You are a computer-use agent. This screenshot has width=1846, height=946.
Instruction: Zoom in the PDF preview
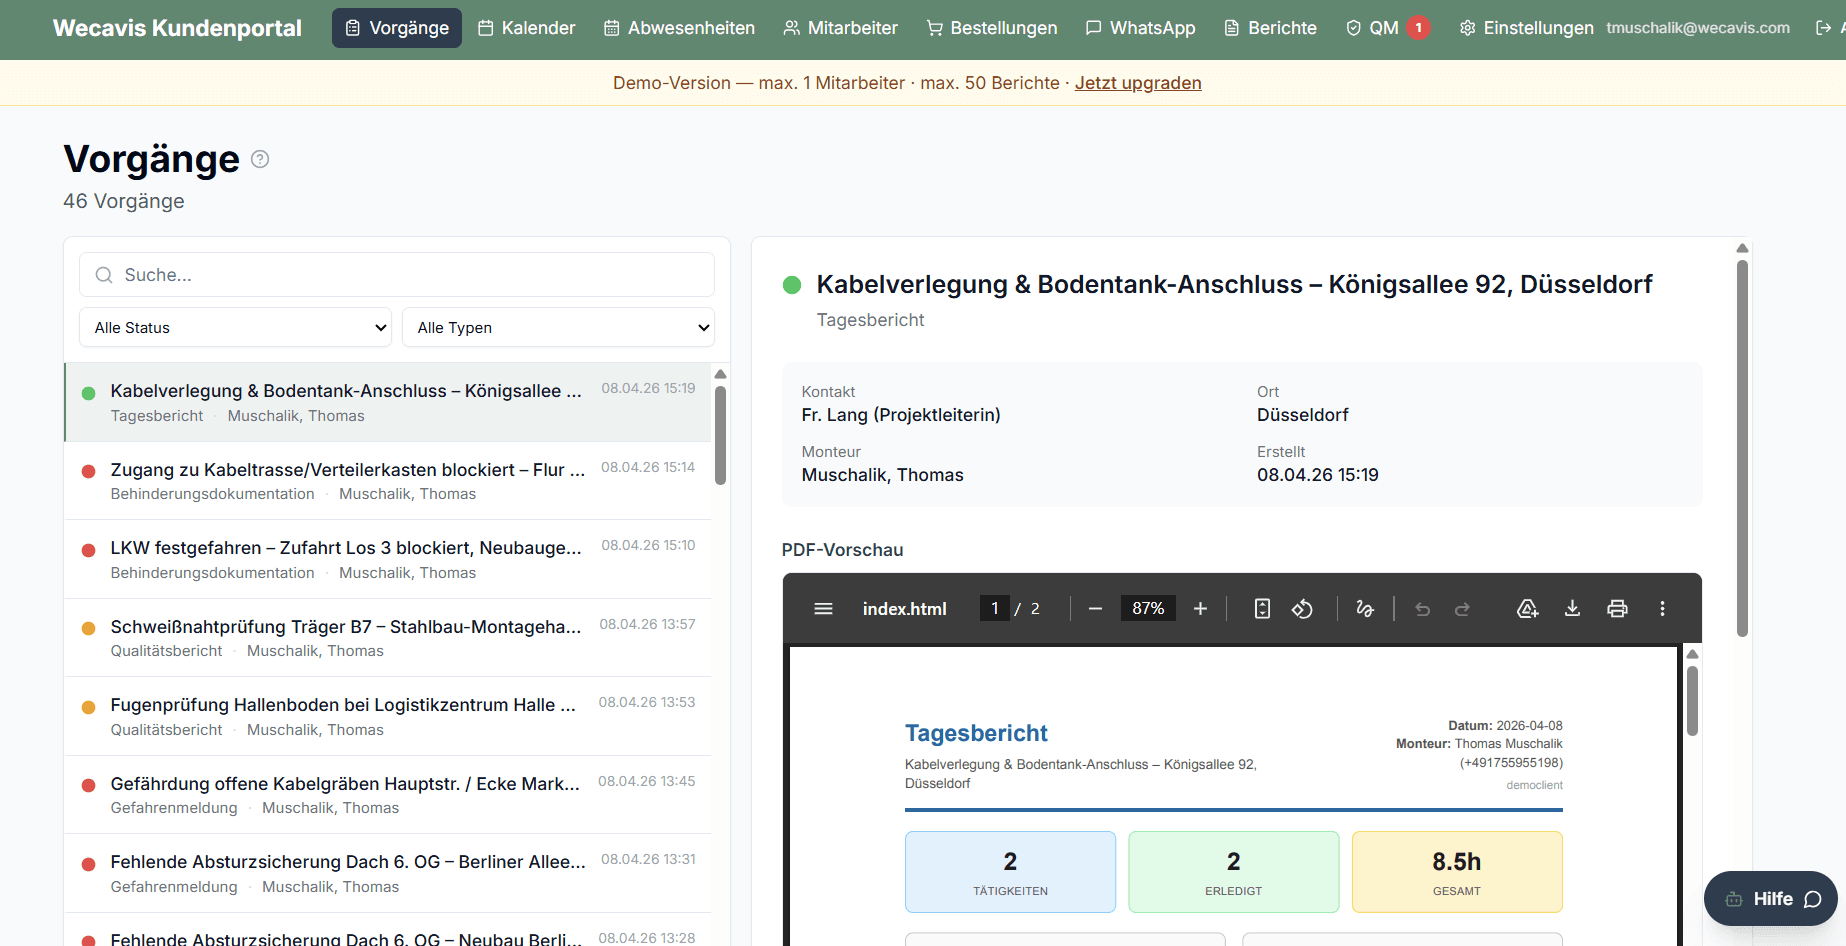point(1201,609)
